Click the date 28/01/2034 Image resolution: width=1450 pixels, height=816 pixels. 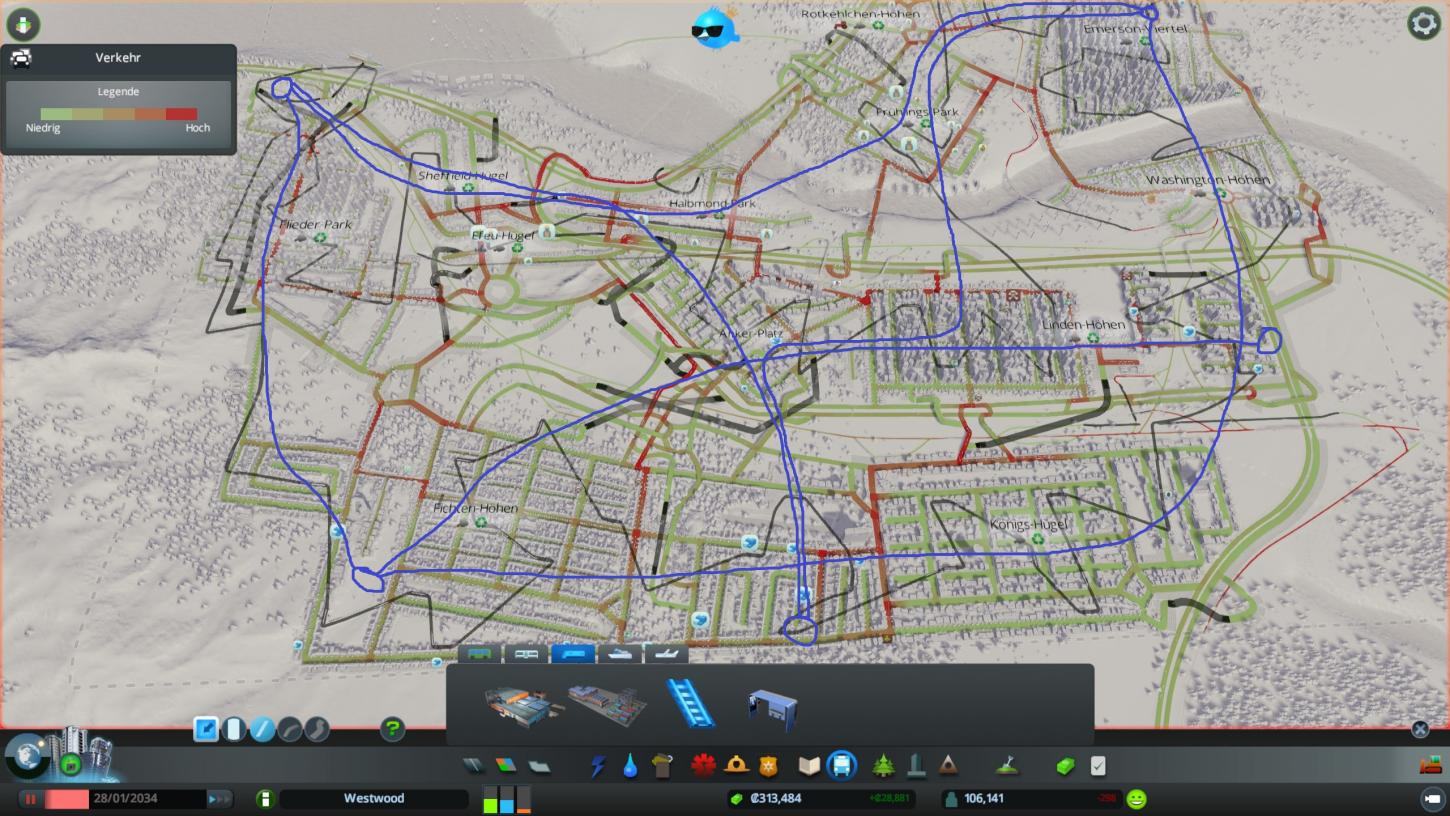pos(125,798)
